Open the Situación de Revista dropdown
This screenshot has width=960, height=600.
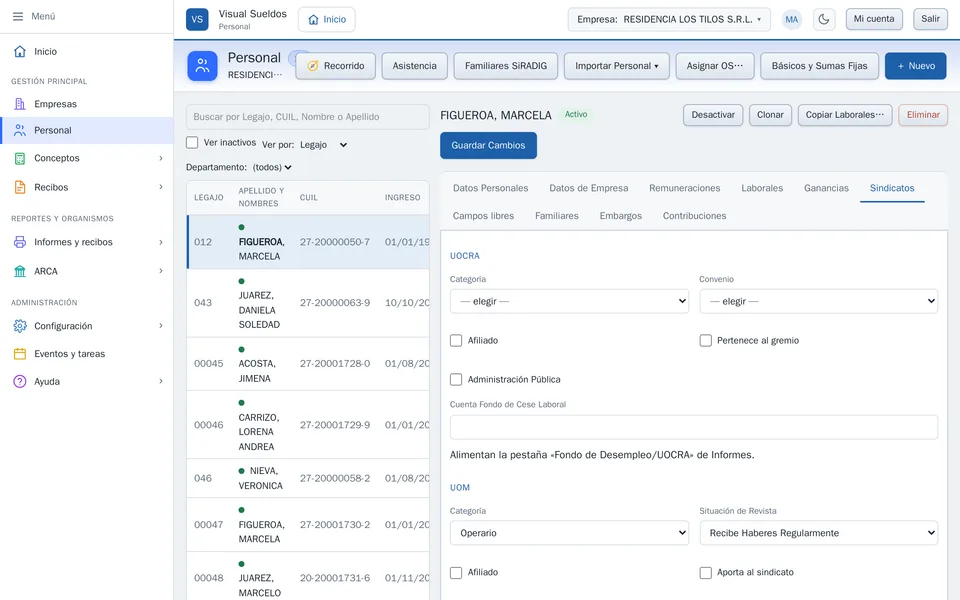pyautogui.click(x=819, y=533)
